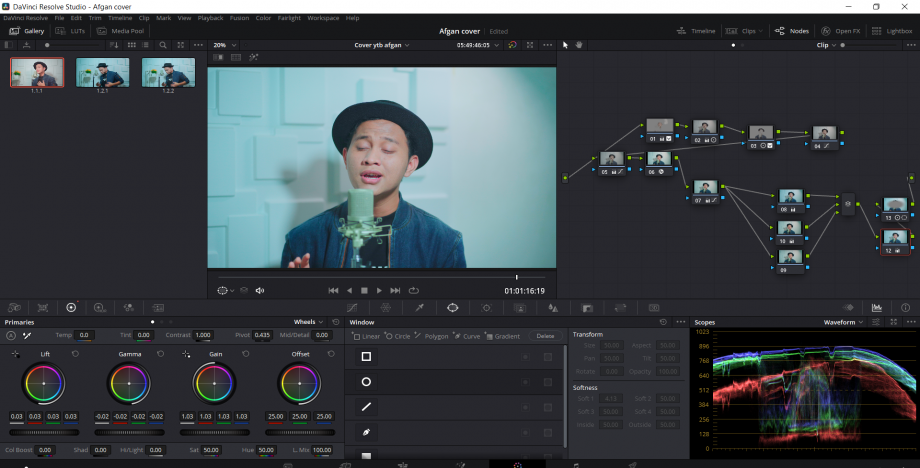Select the Qualifier eyedropper tool
Image resolution: width=920 pixels, height=468 pixels.
coord(419,307)
